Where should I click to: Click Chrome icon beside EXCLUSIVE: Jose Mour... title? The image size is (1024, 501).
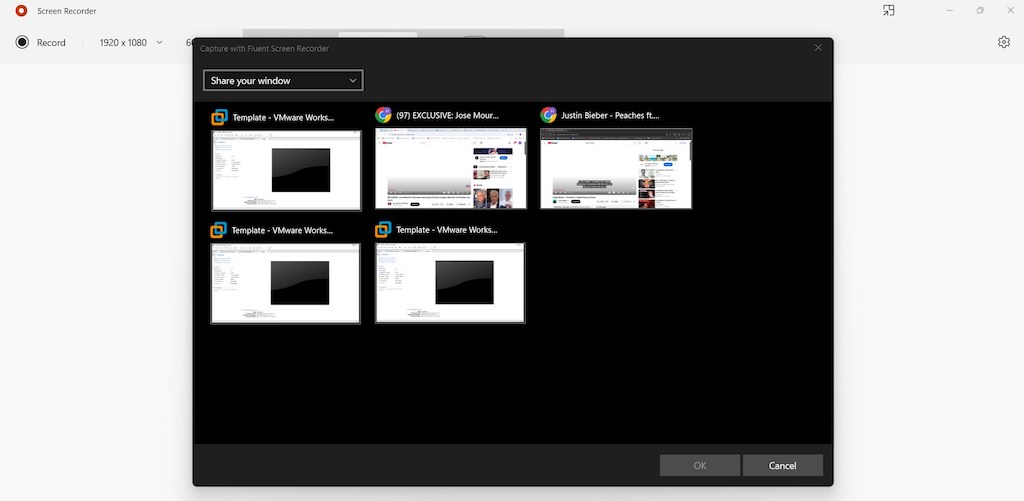click(x=383, y=115)
